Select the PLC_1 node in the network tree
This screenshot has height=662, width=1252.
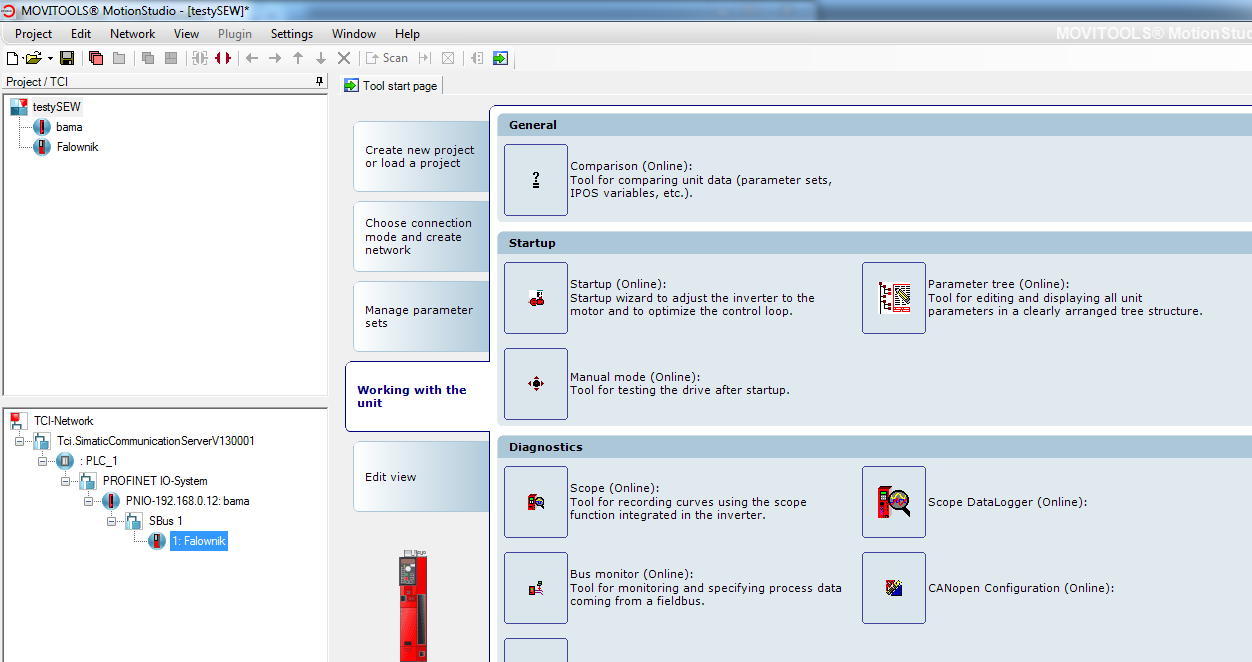click(100, 461)
